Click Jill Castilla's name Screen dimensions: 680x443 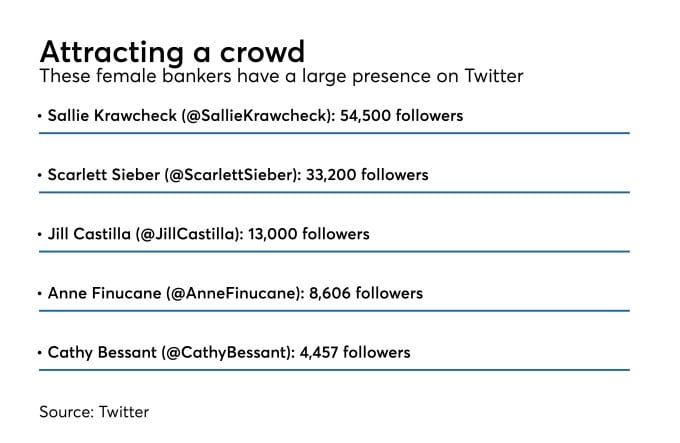pyautogui.click(x=89, y=234)
